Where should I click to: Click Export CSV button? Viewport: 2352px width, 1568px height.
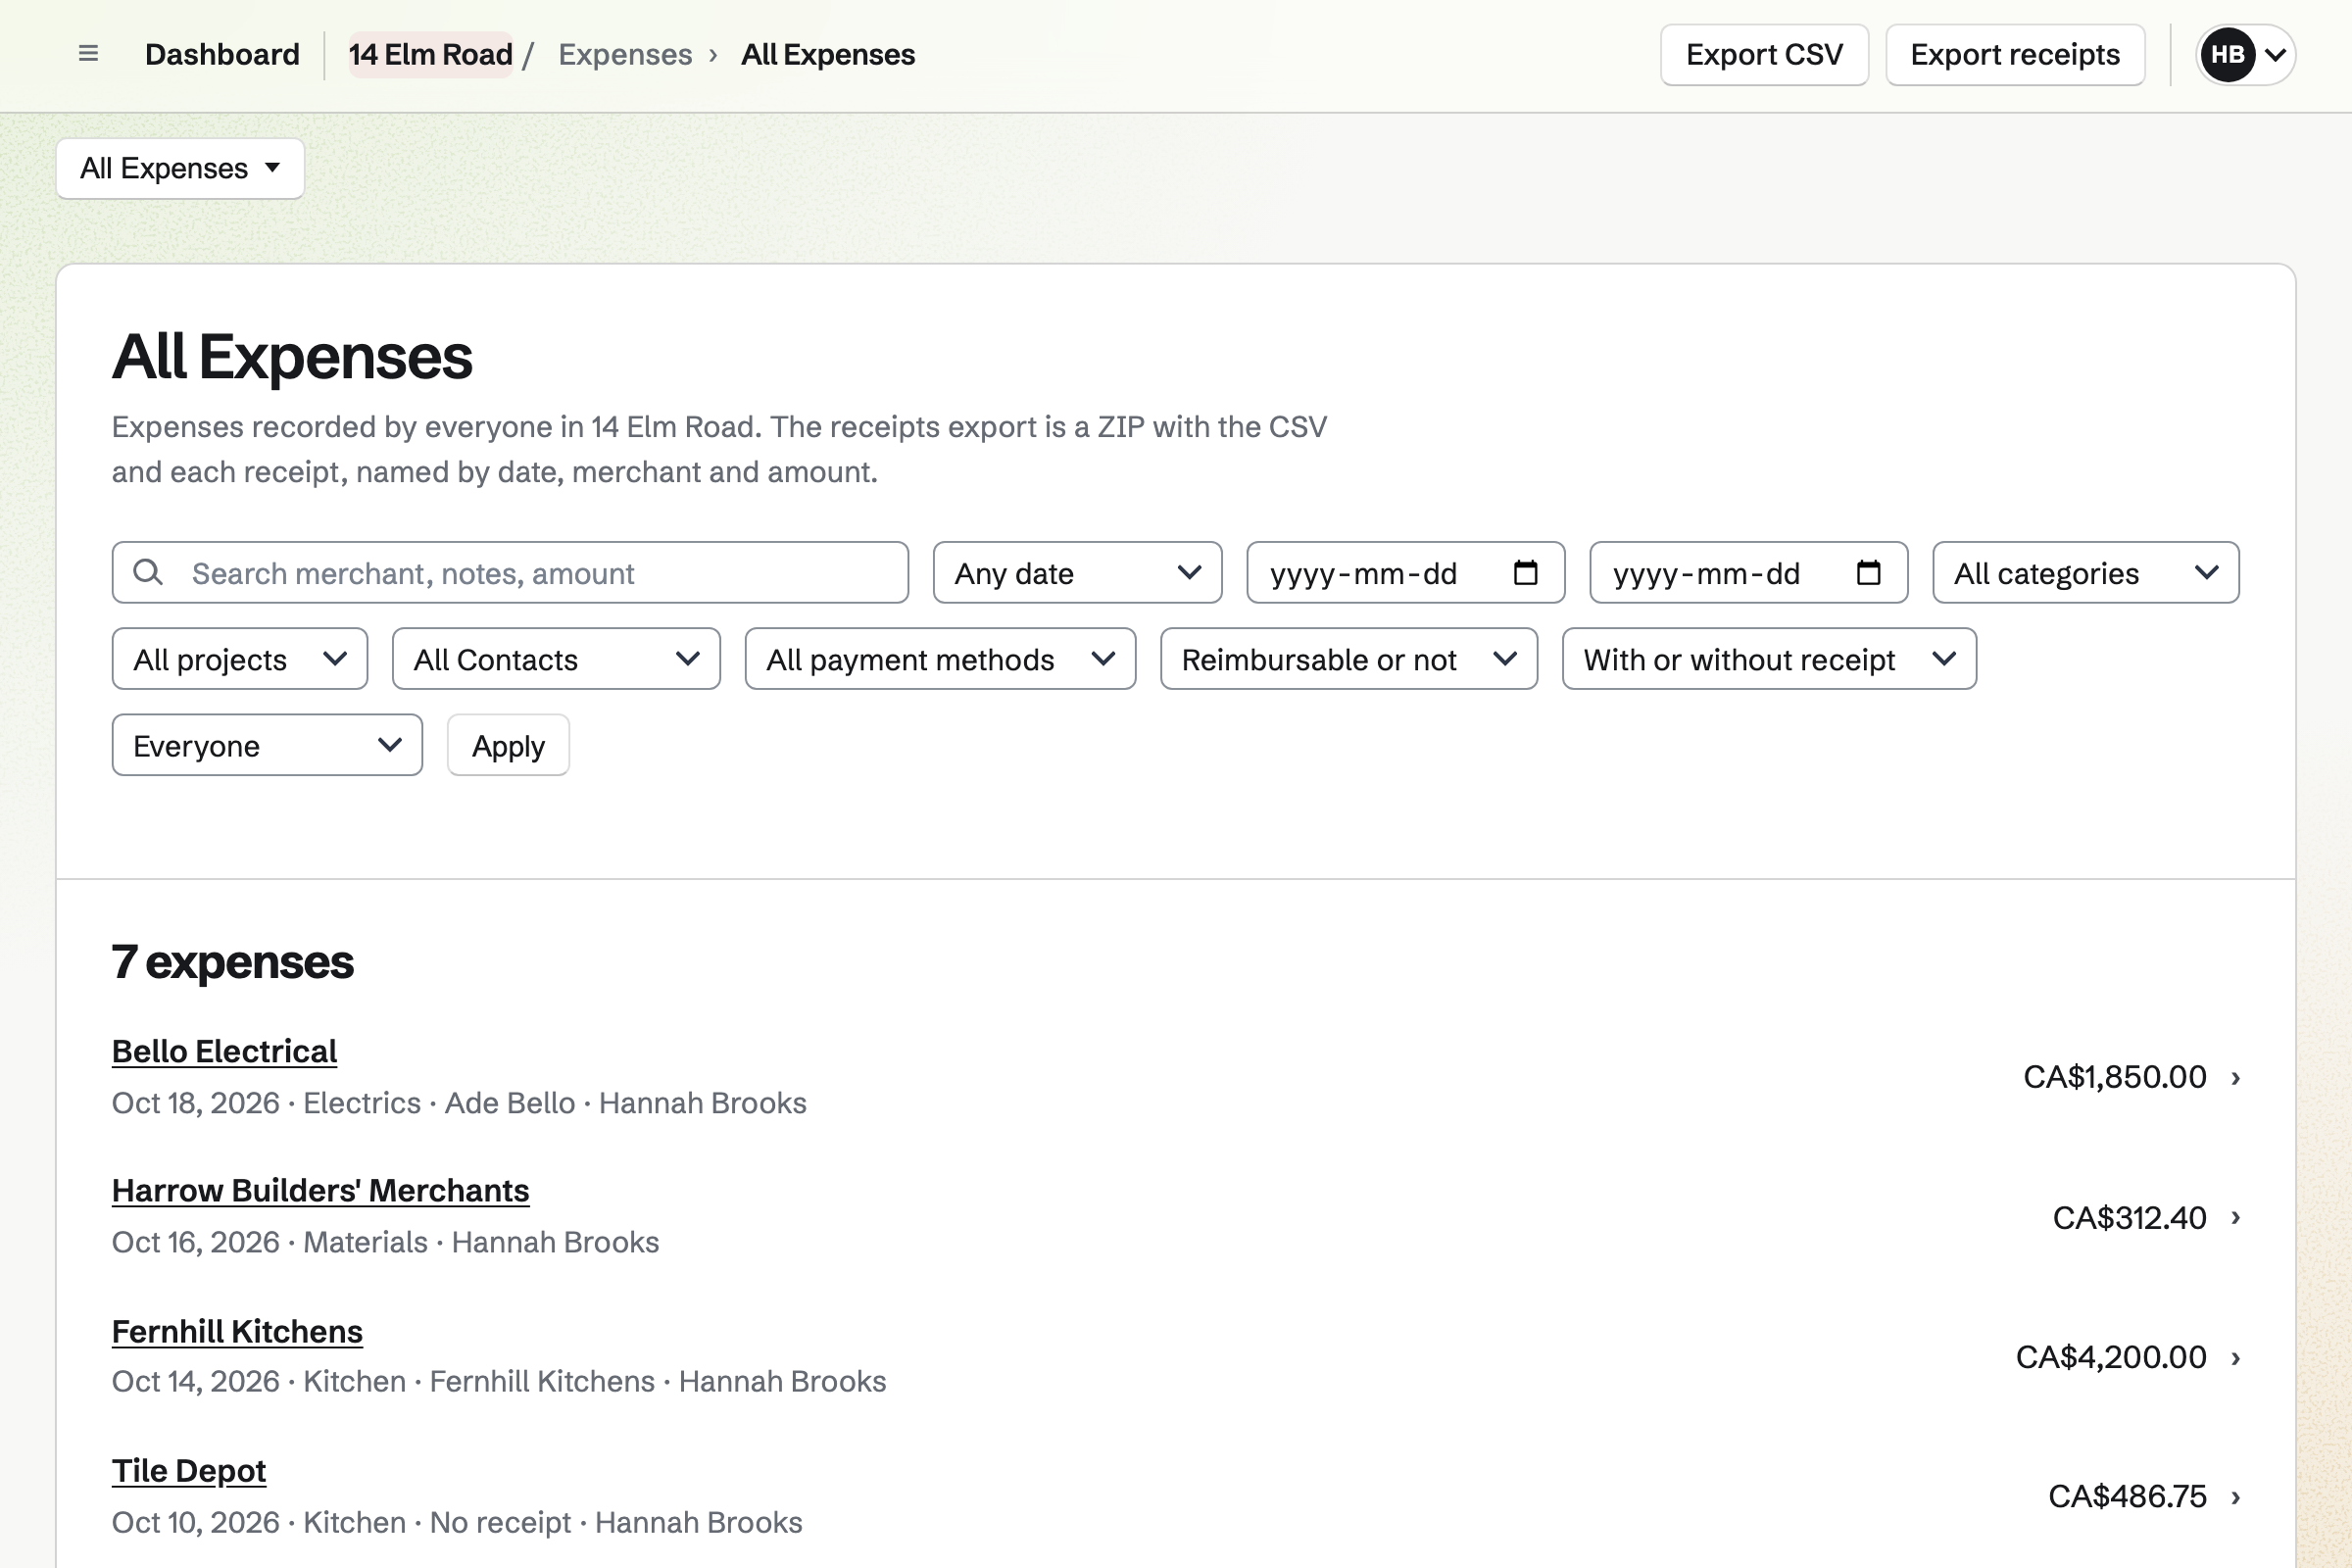click(x=1764, y=54)
